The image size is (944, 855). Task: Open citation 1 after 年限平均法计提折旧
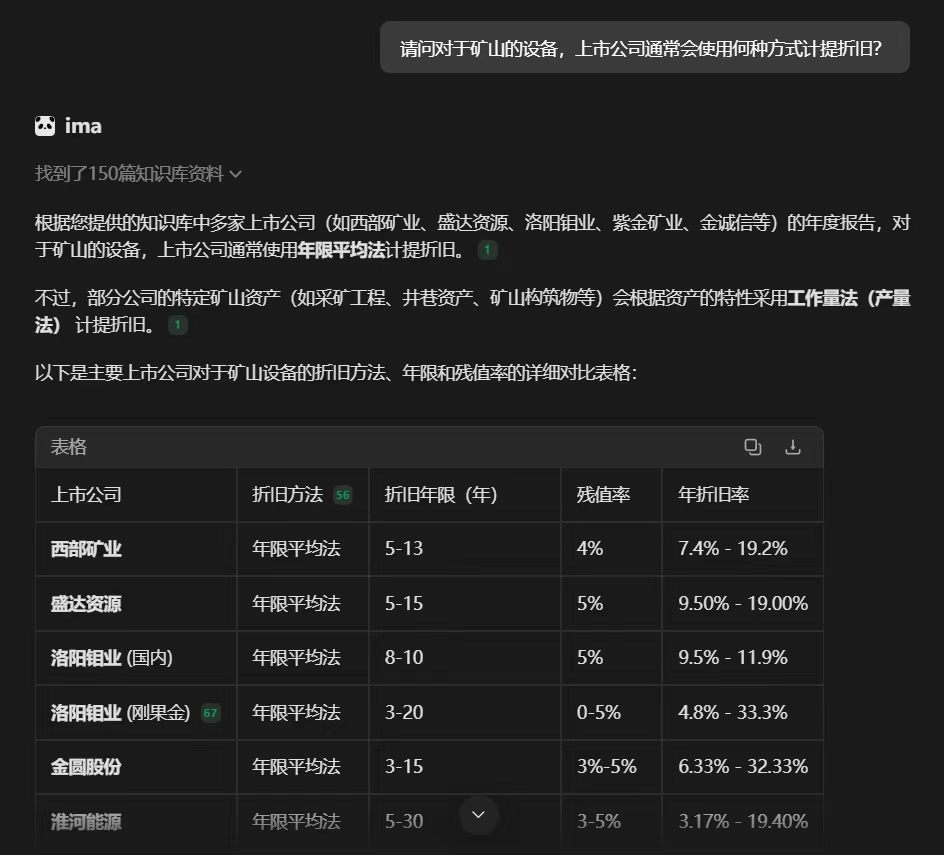pyautogui.click(x=487, y=249)
